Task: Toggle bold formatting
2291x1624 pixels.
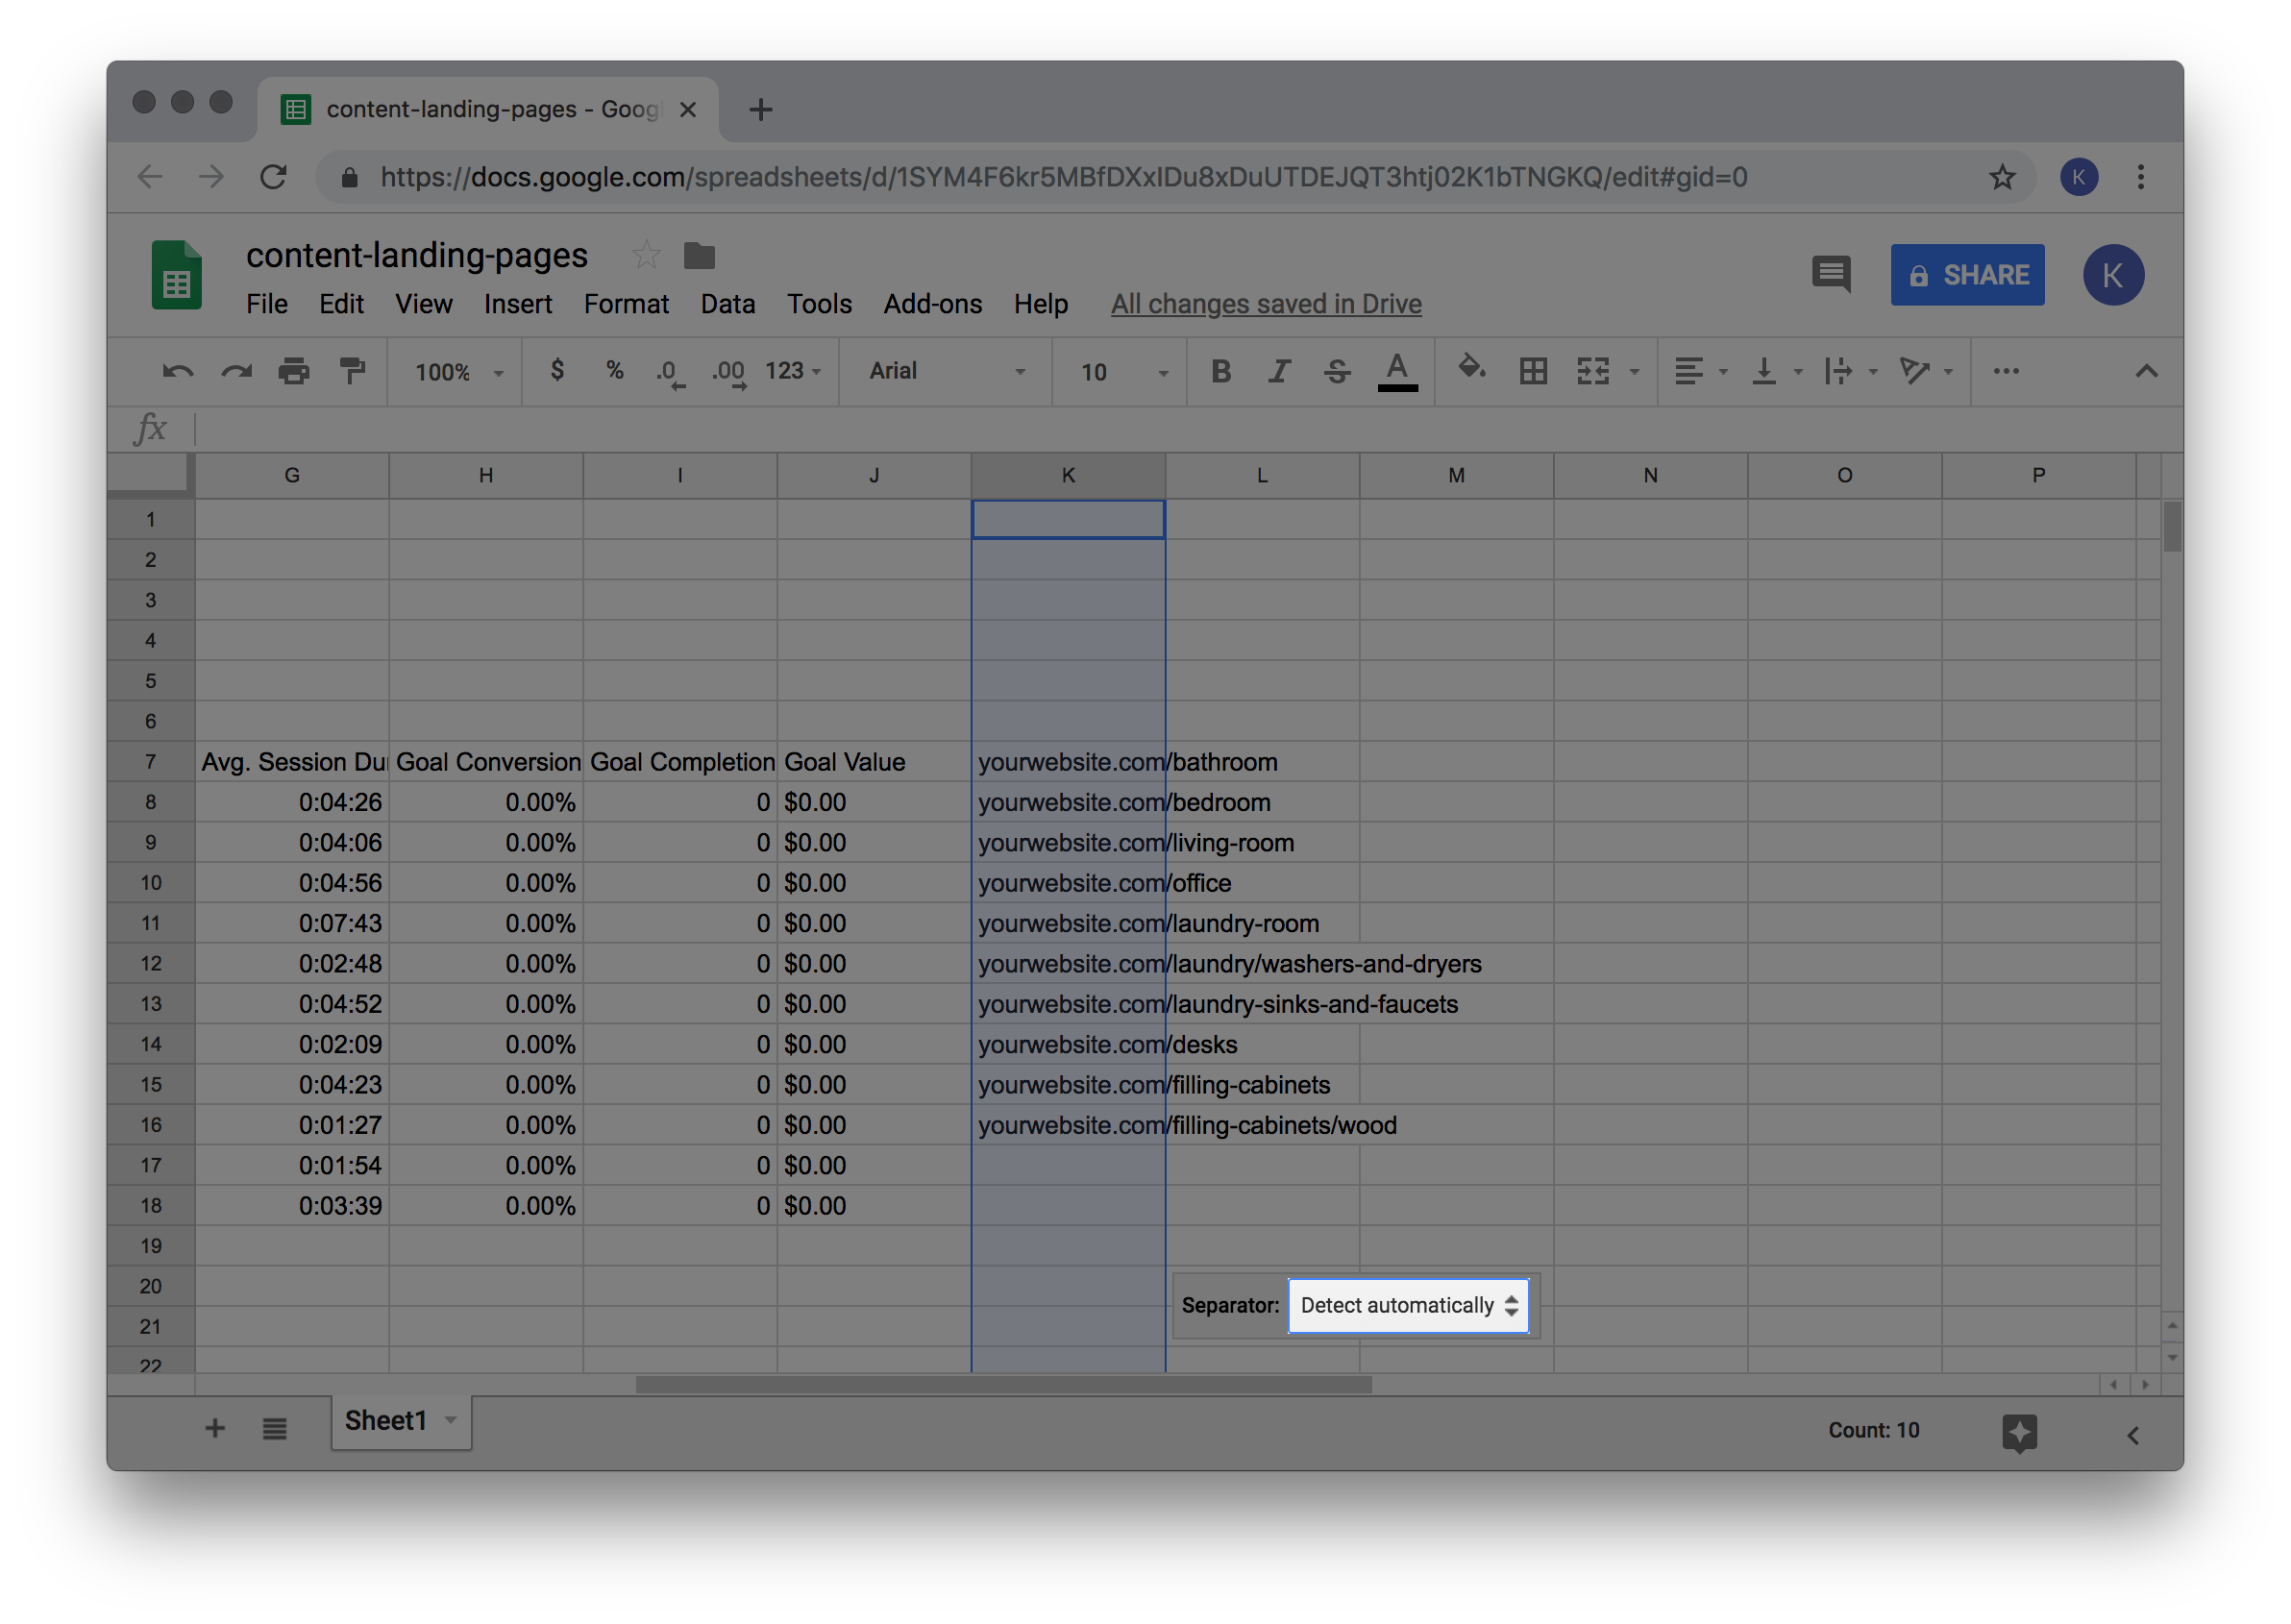Action: 1221,372
